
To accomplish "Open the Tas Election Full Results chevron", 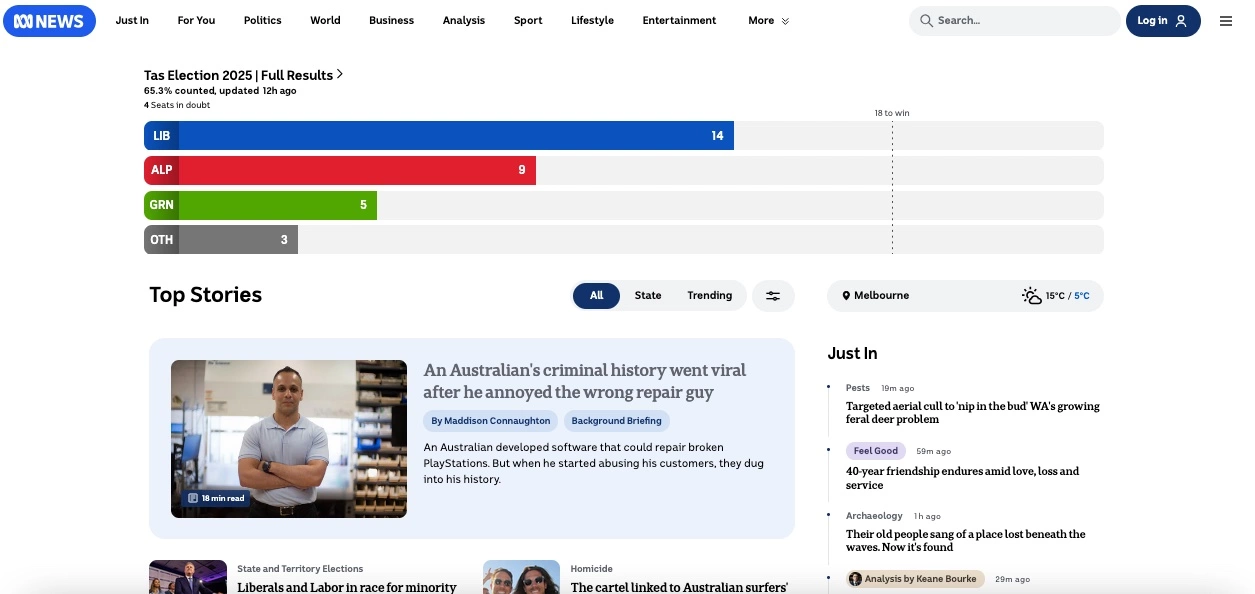I will click(340, 74).
